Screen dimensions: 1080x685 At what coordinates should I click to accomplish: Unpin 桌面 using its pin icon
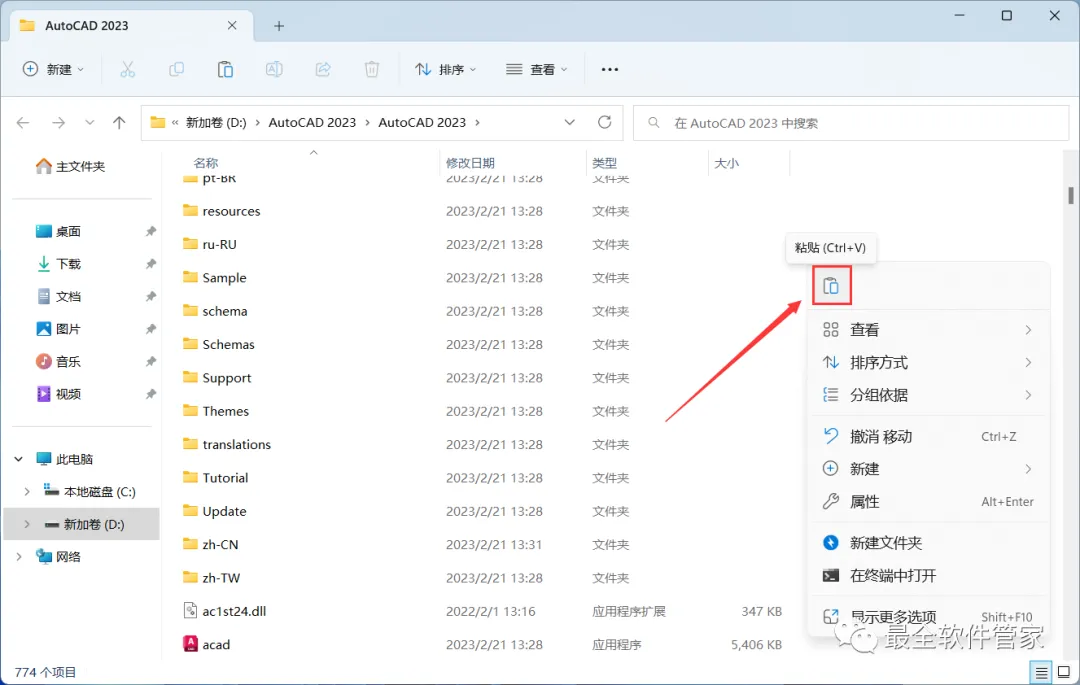point(150,231)
